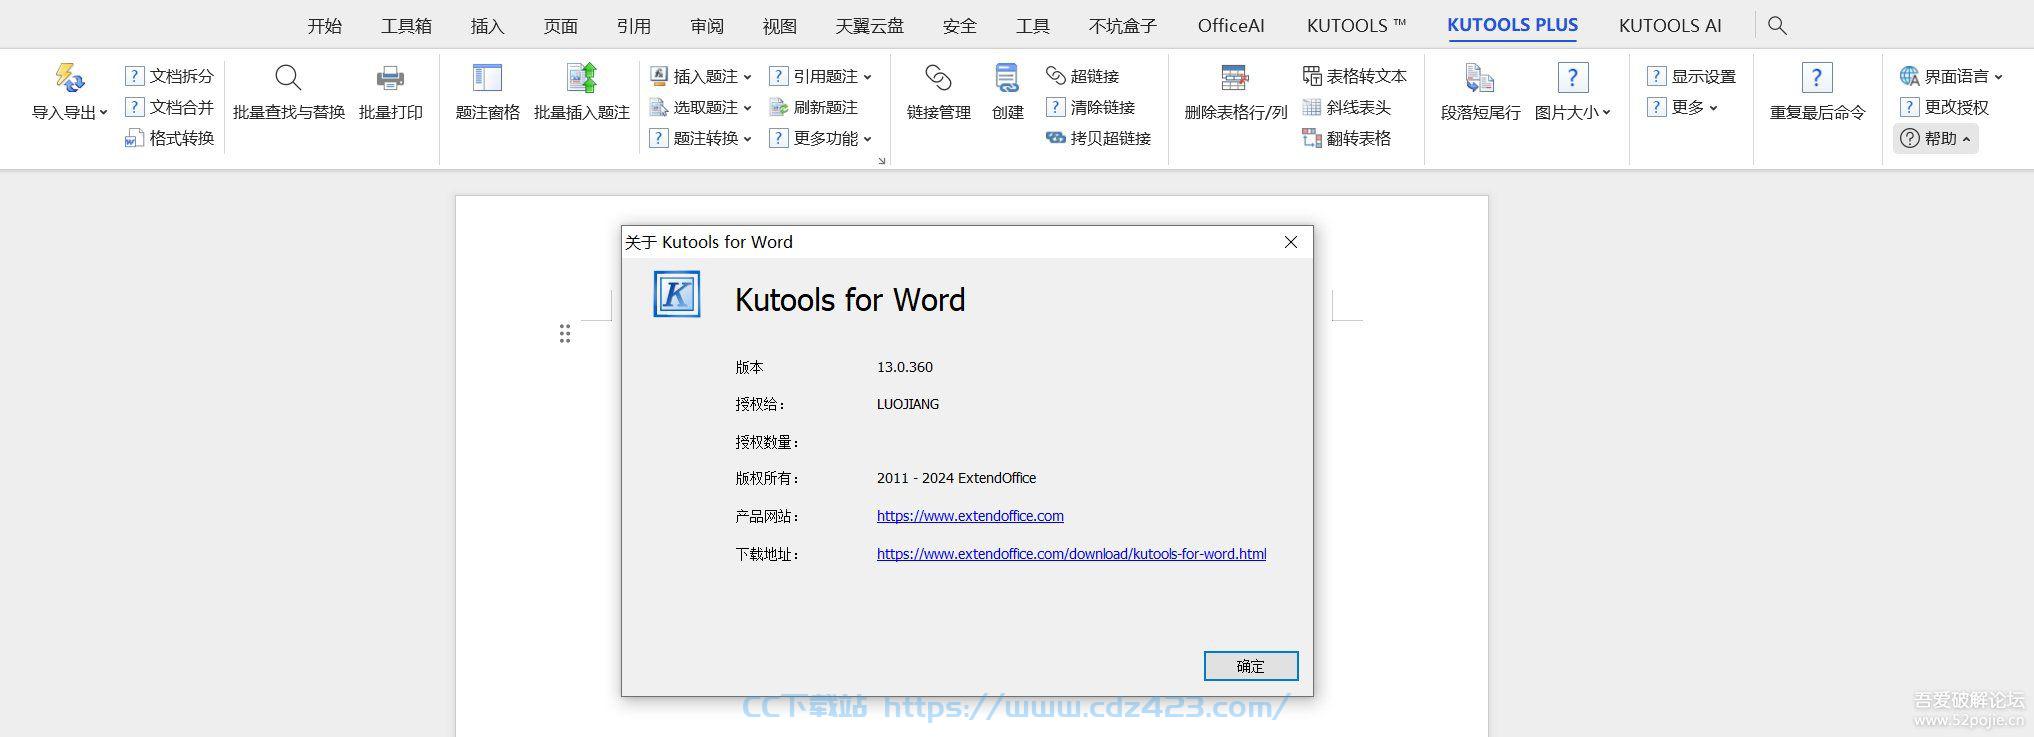Show the 题注窗格 caption pane
The image size is (2034, 737).
487,92
